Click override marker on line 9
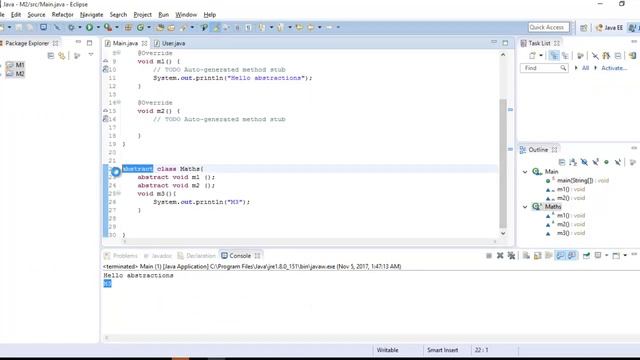The height and width of the screenshot is (360, 640). tap(105, 61)
